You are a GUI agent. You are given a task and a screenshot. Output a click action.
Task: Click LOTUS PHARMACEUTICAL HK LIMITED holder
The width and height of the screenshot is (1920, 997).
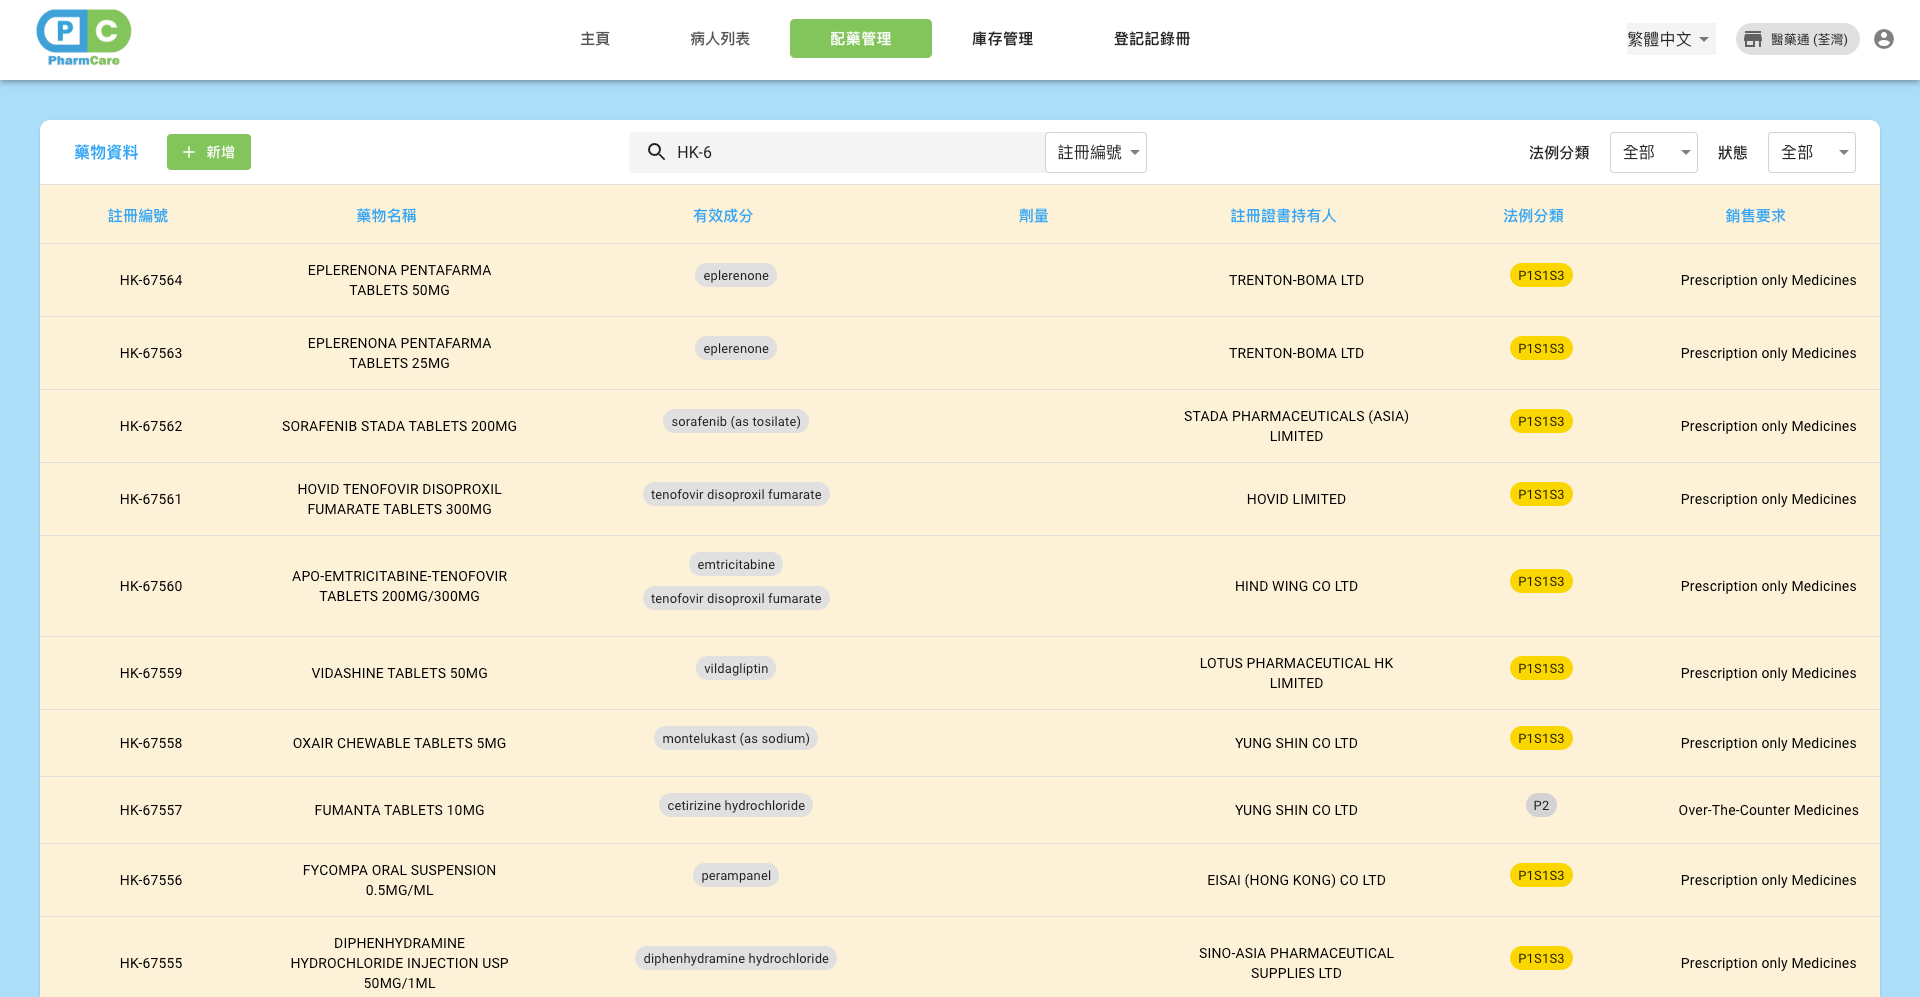coord(1296,673)
